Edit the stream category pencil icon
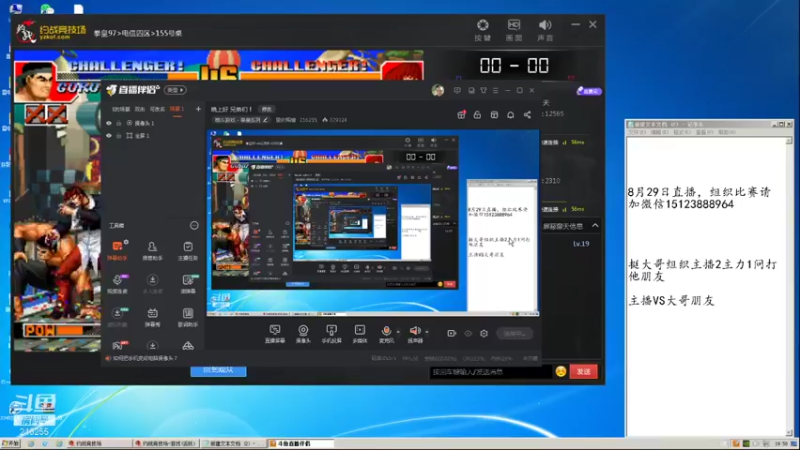Image resolution: width=800 pixels, height=450 pixels. (x=265, y=120)
